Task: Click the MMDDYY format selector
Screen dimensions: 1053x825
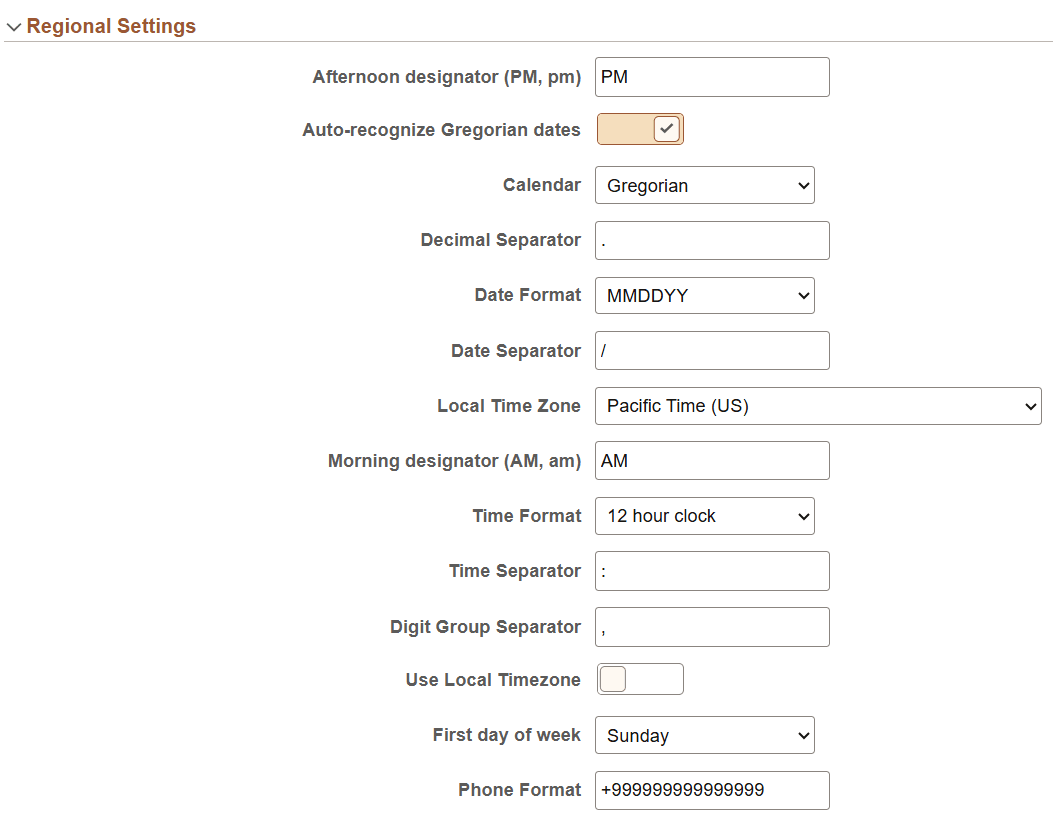Action: tap(704, 295)
